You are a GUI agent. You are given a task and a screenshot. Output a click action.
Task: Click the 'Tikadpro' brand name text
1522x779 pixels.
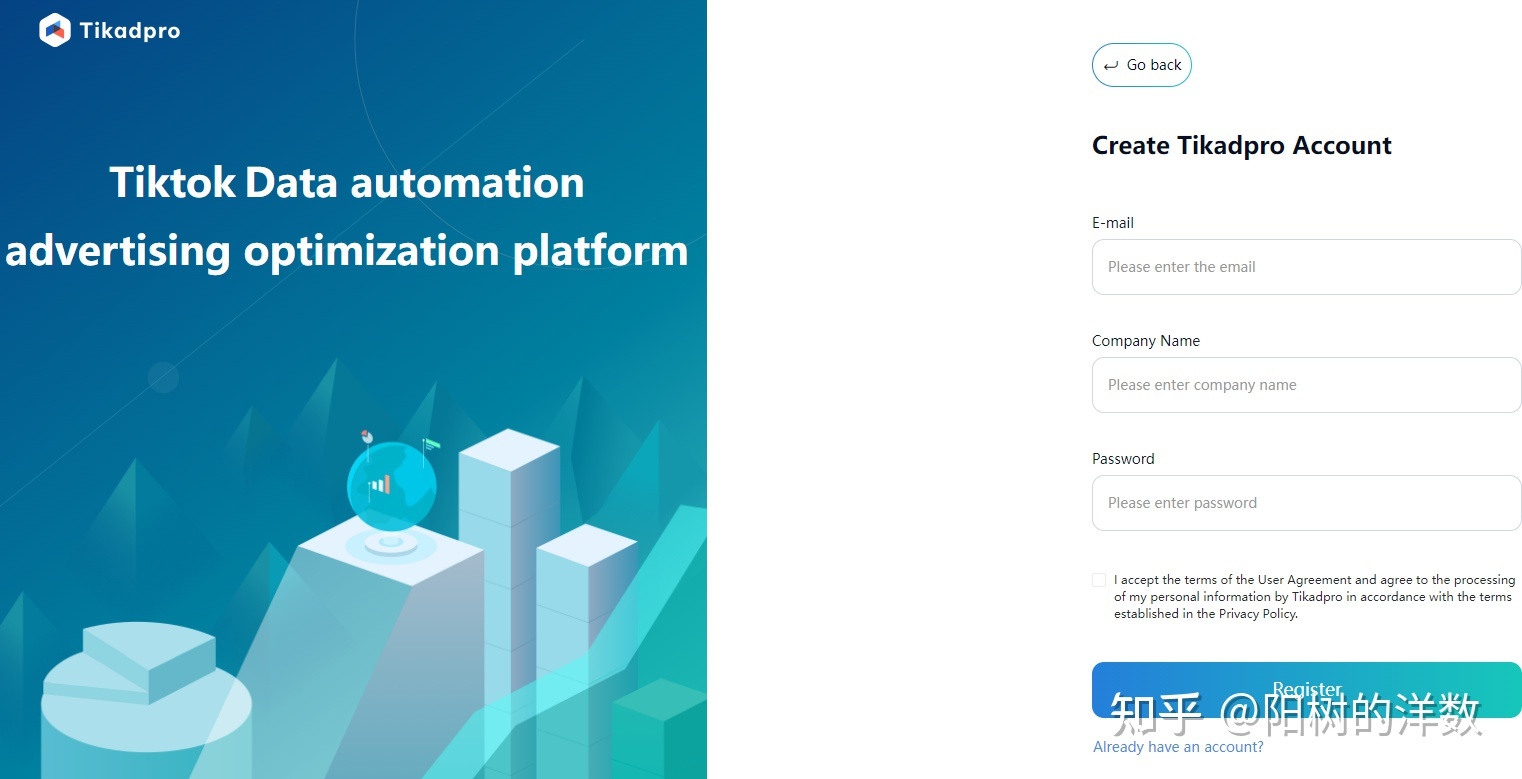130,31
